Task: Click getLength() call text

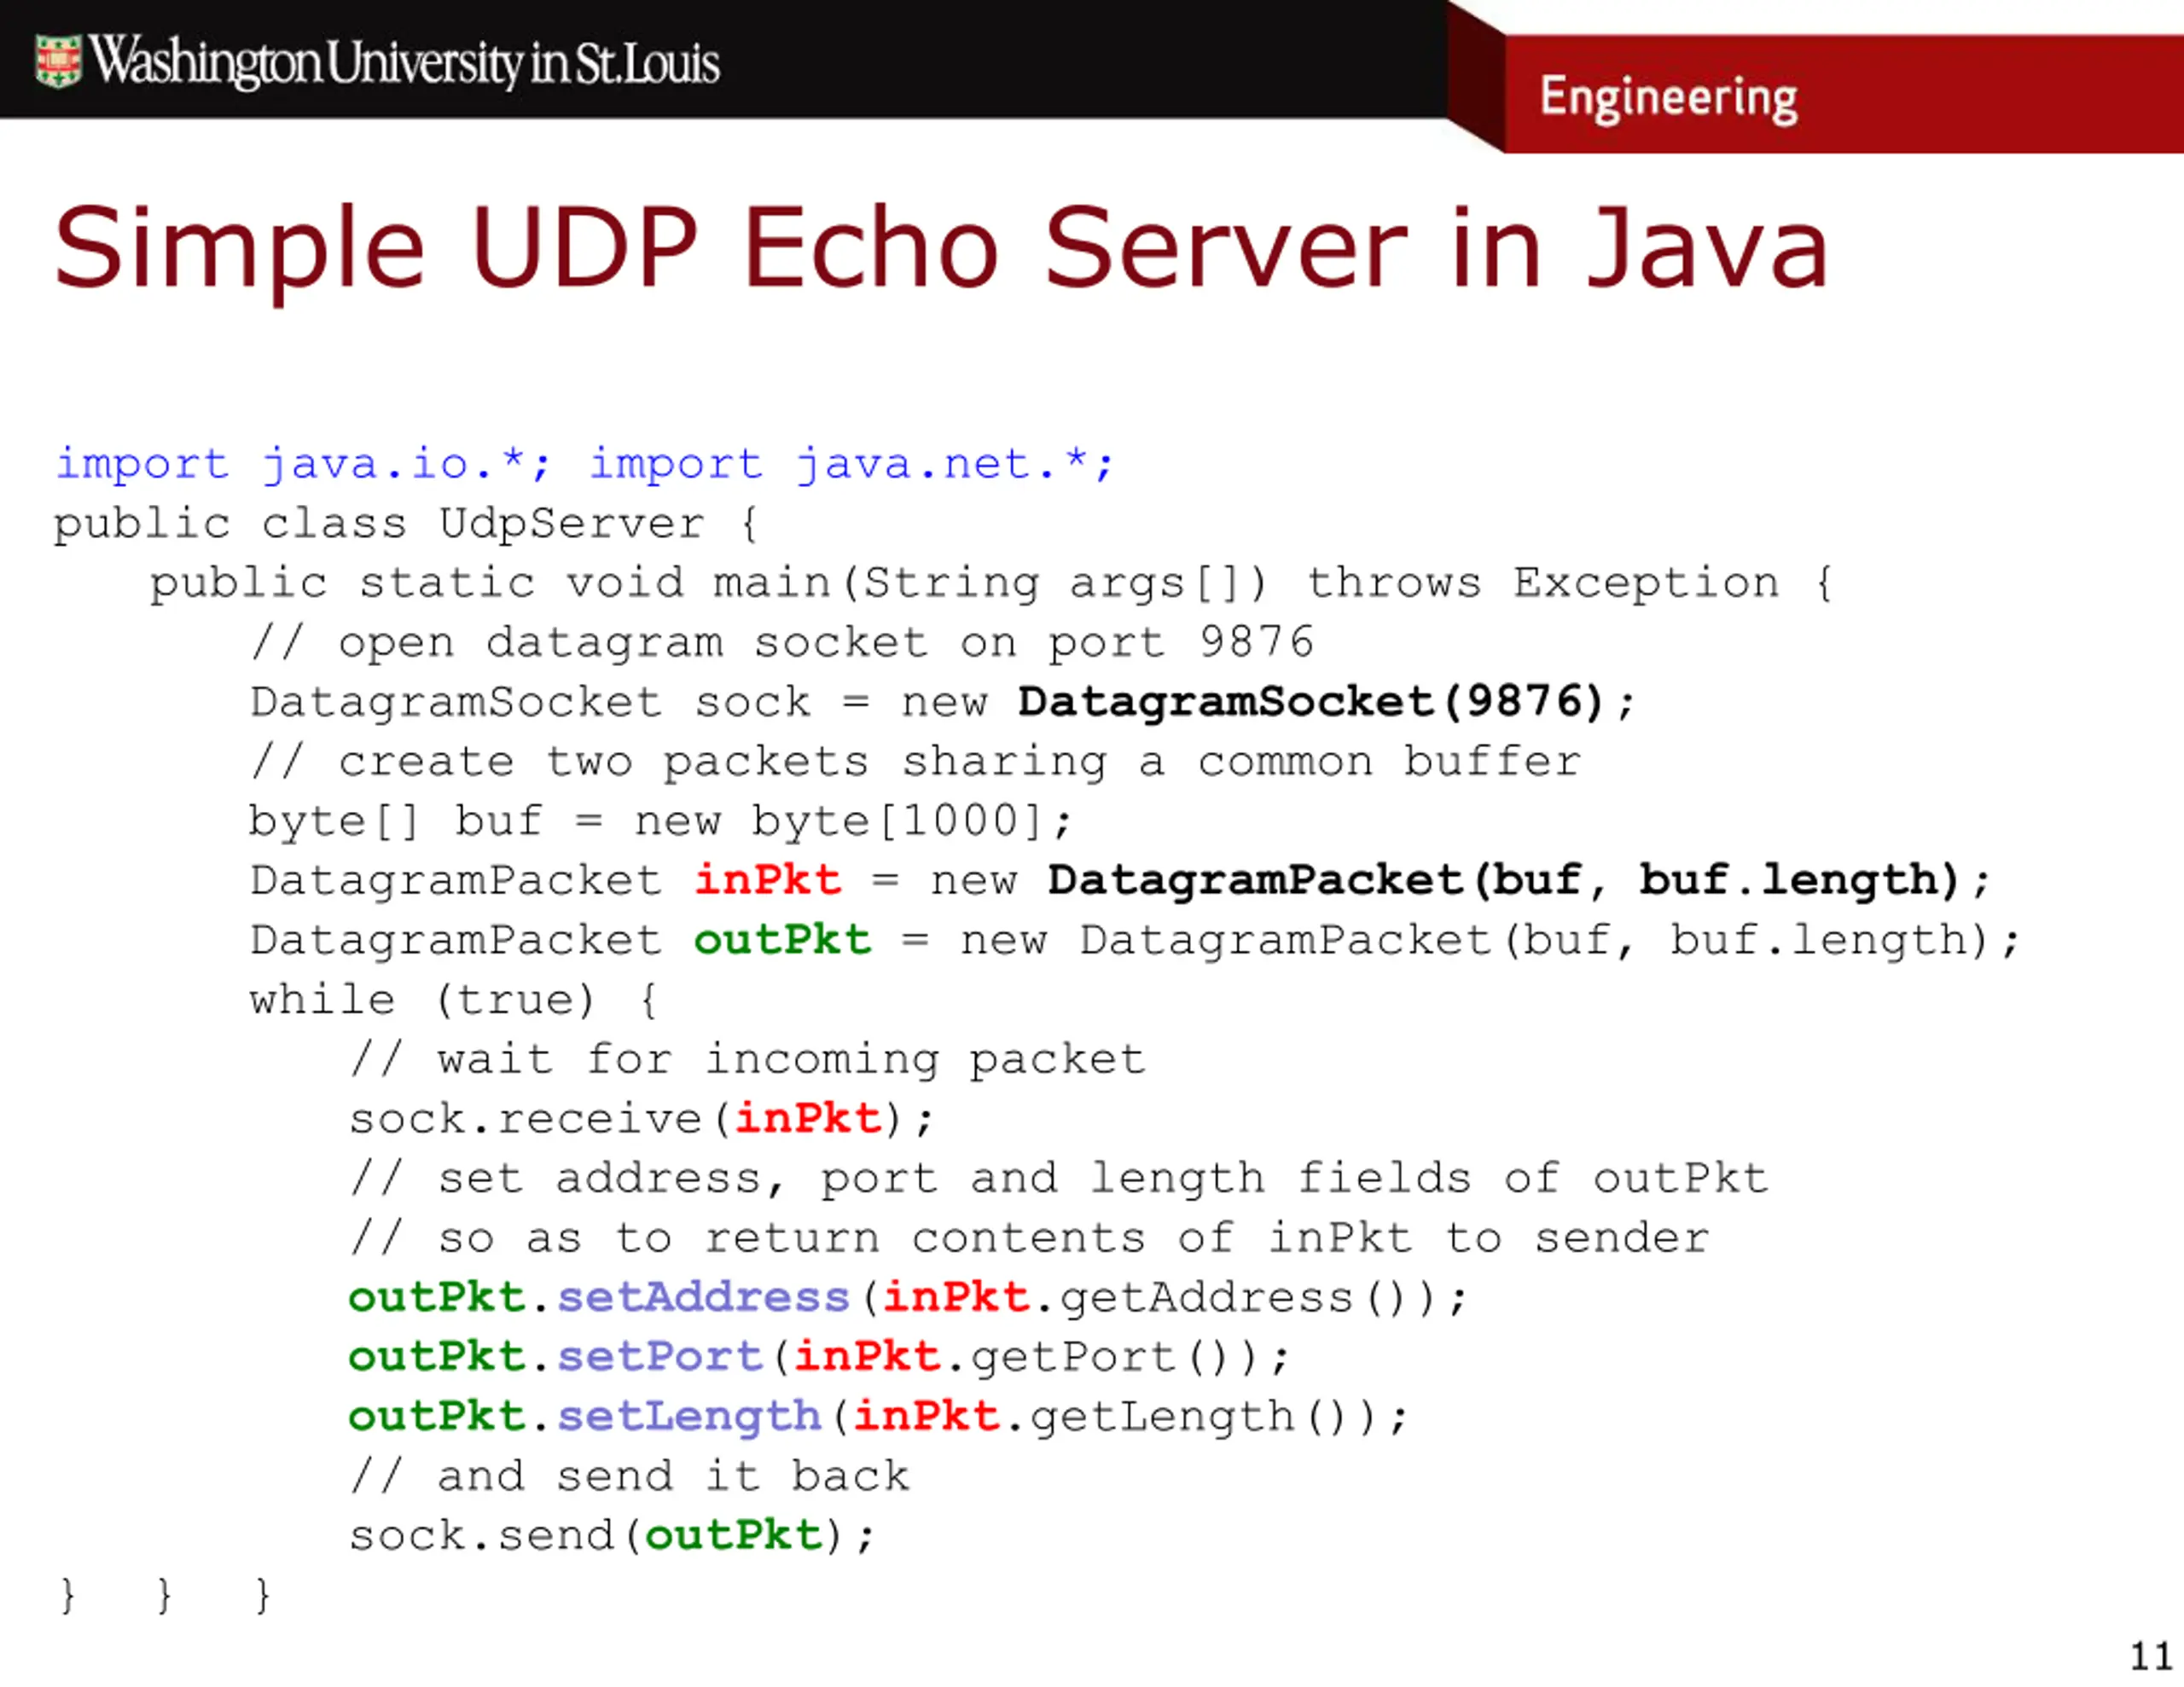Action: (x=1204, y=1417)
